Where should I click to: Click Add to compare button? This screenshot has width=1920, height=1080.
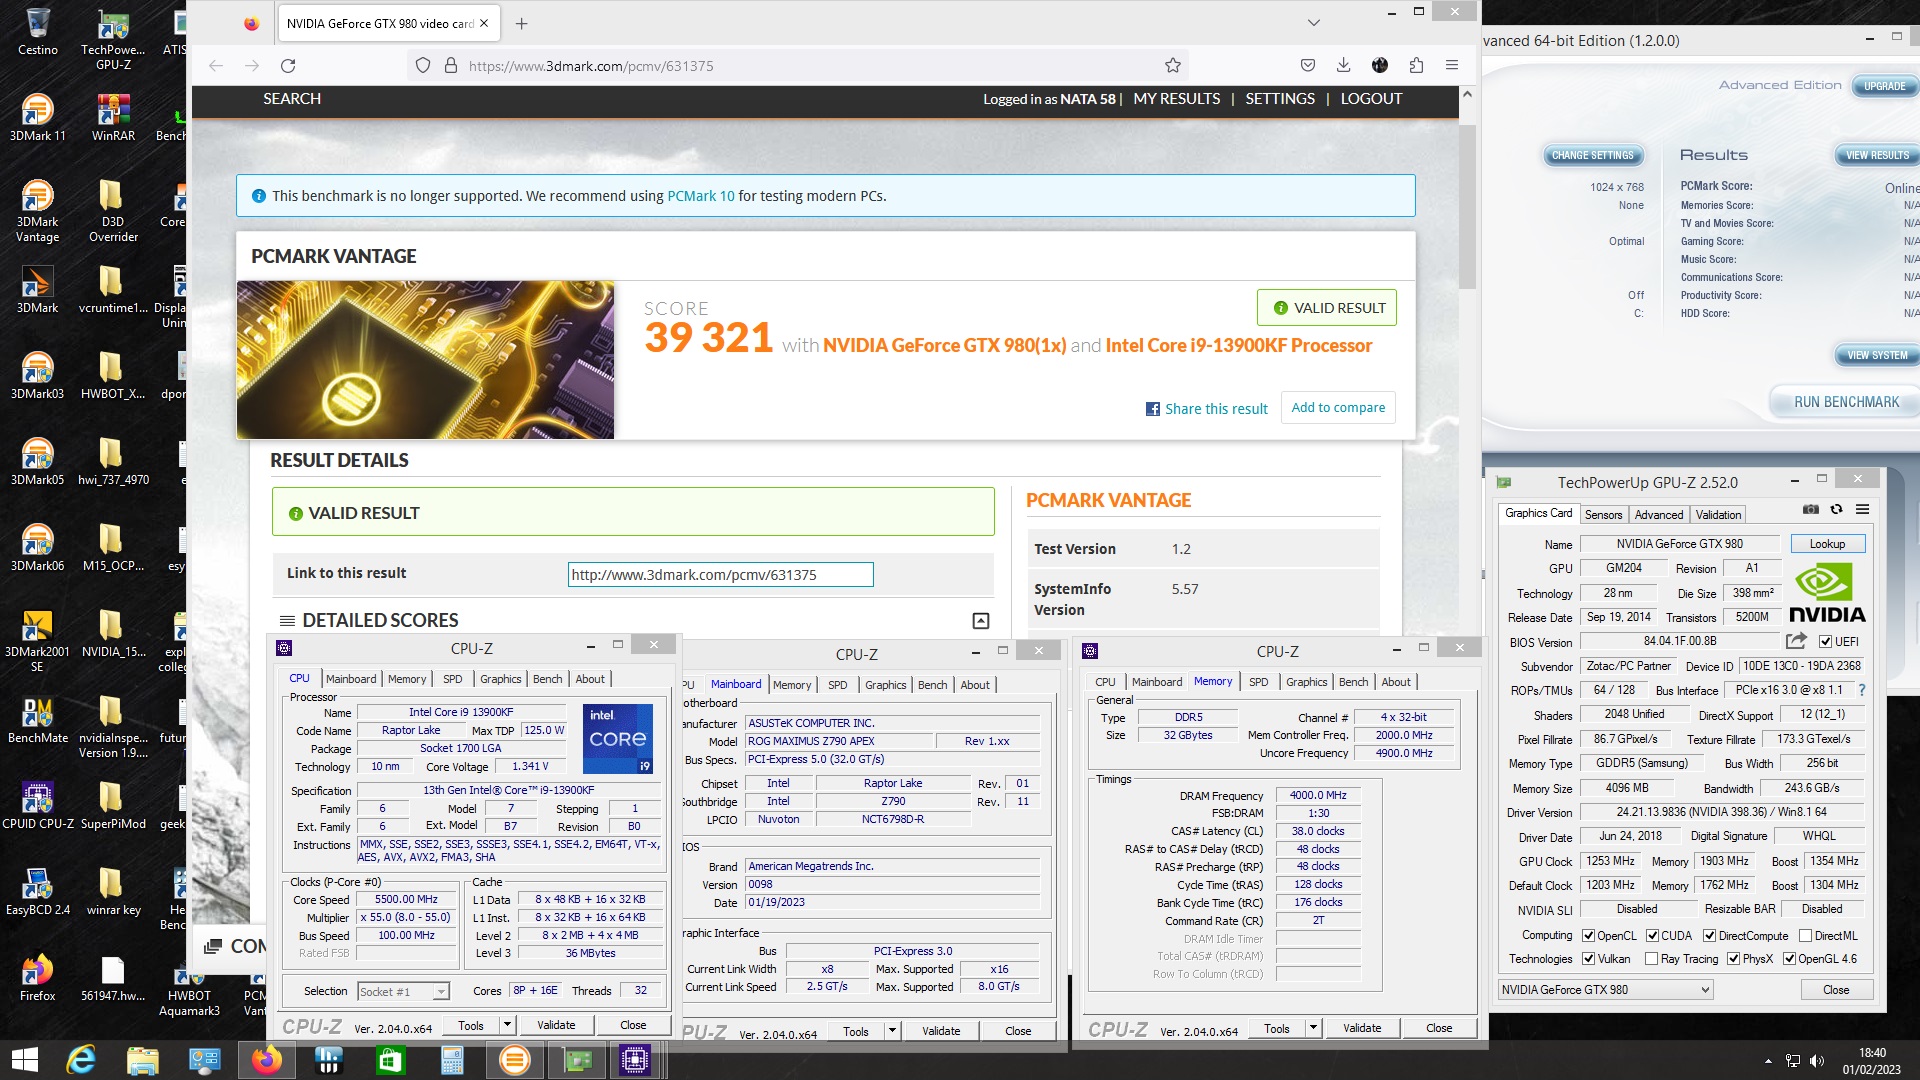[x=1338, y=408]
